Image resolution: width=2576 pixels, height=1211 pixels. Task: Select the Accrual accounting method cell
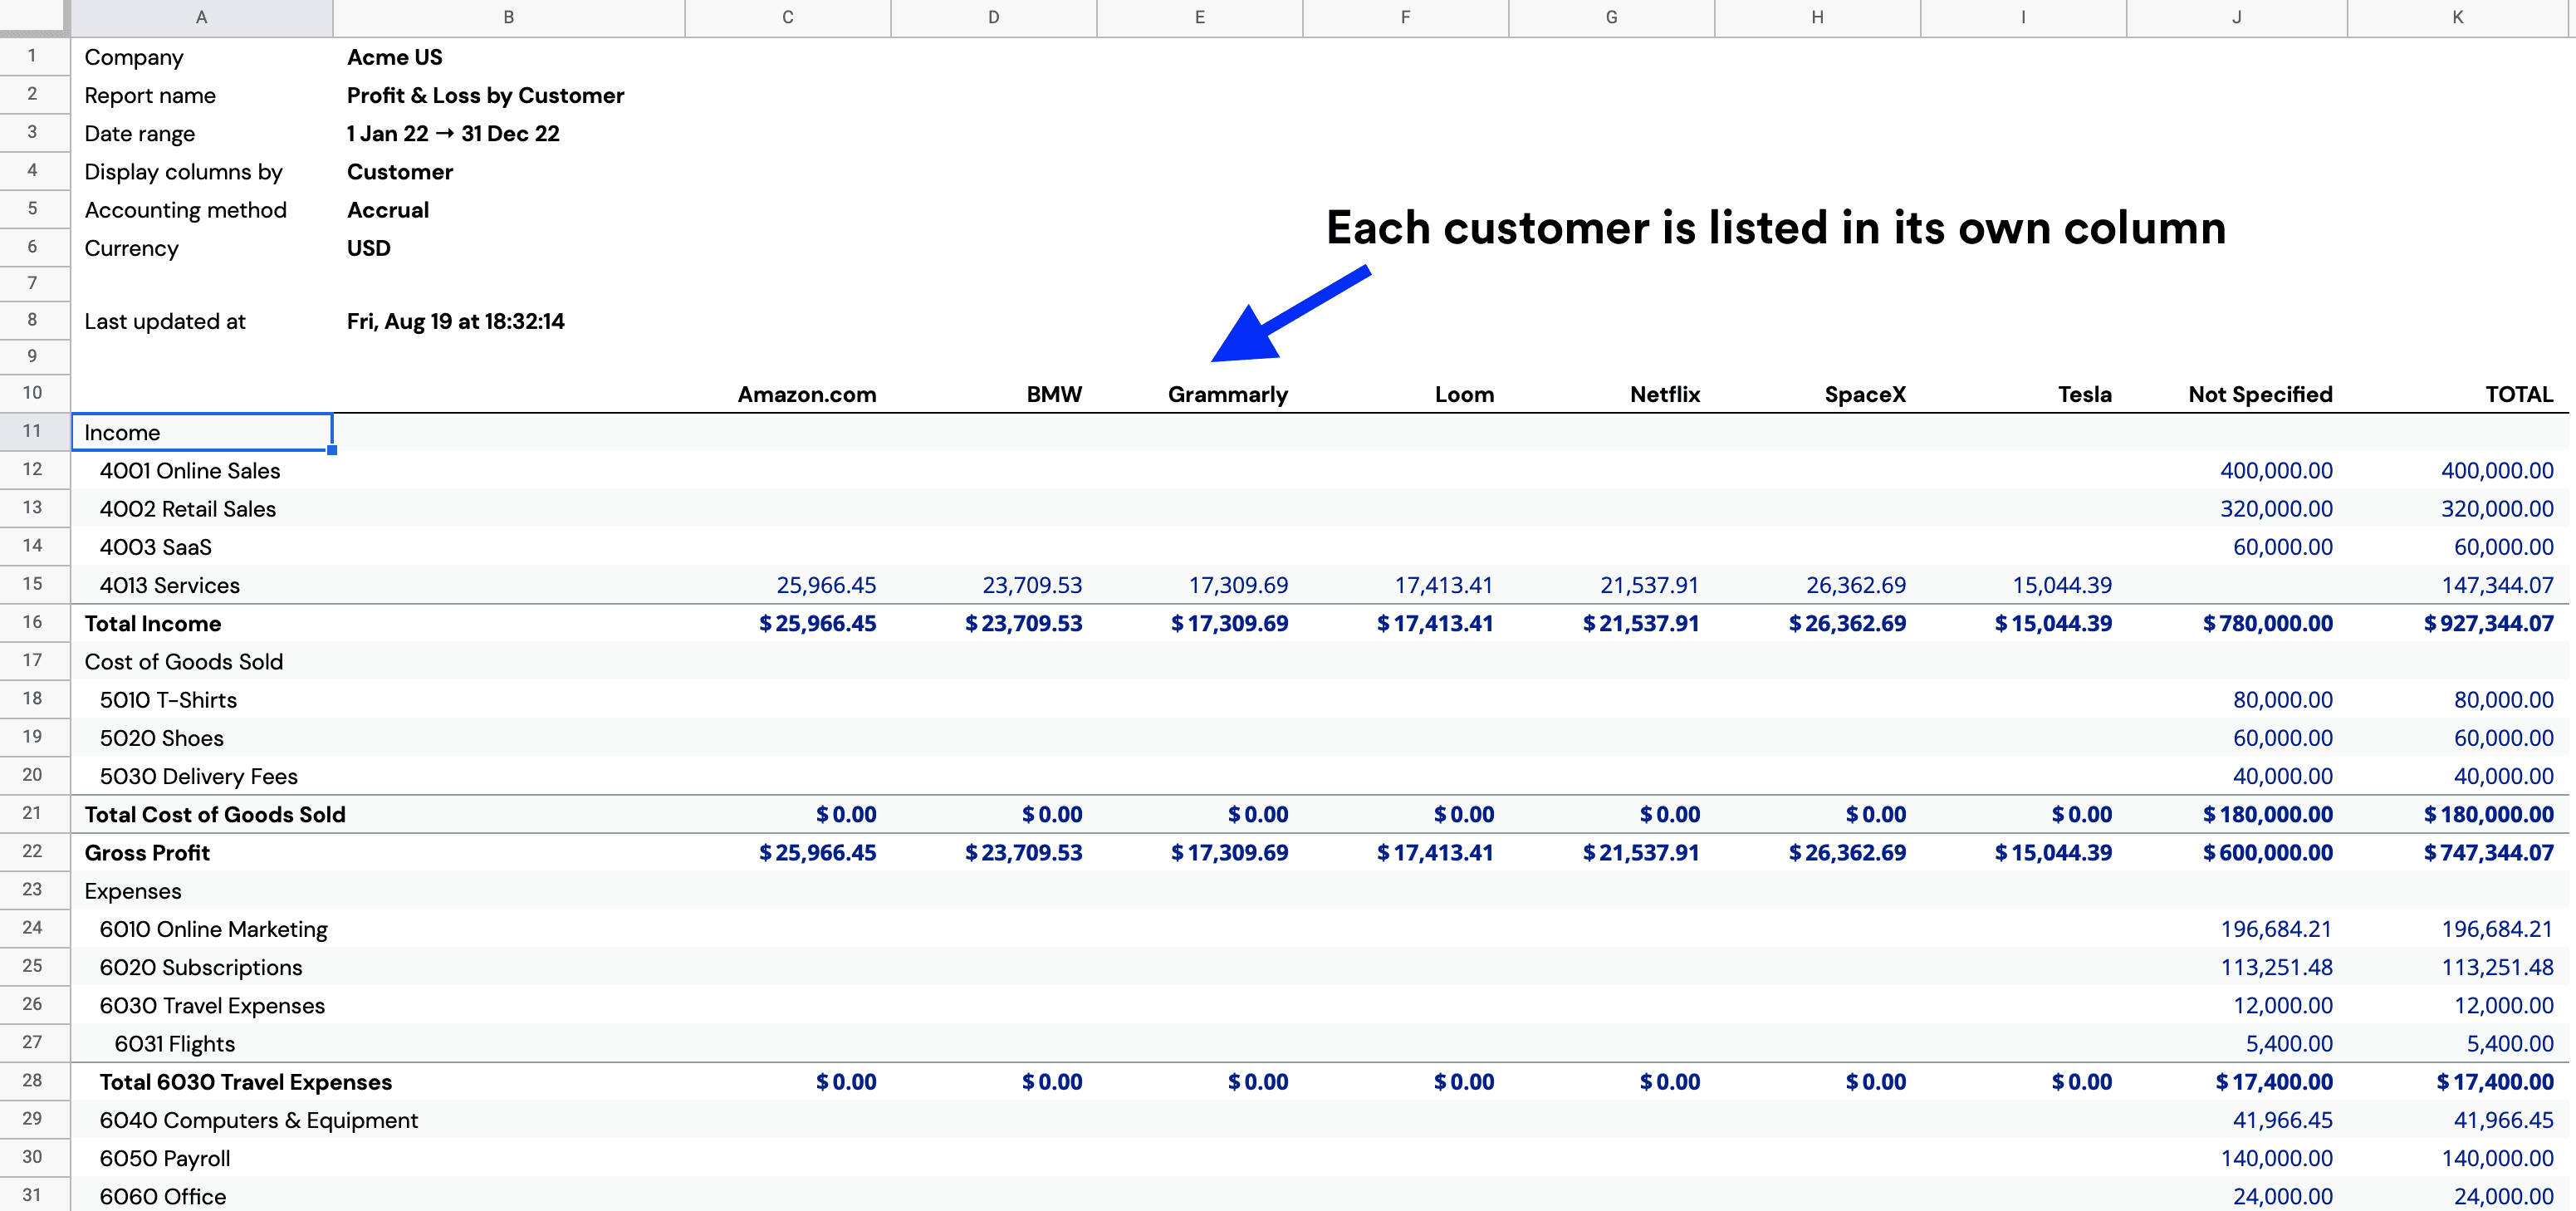point(388,210)
